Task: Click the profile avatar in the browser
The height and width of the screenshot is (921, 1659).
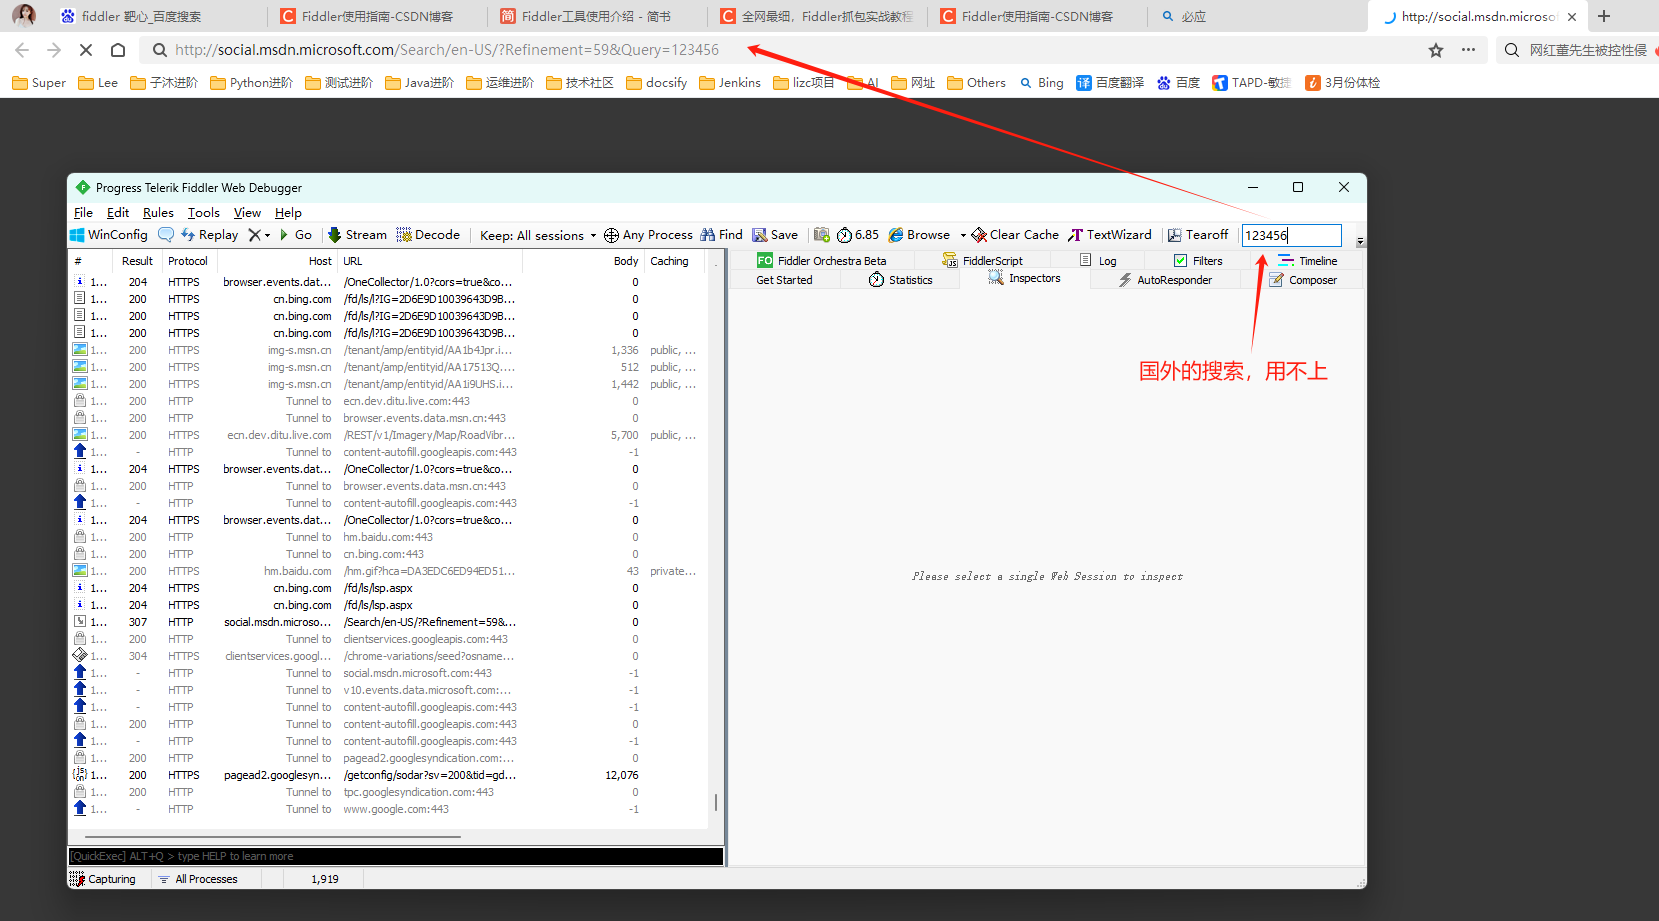Action: point(24,15)
